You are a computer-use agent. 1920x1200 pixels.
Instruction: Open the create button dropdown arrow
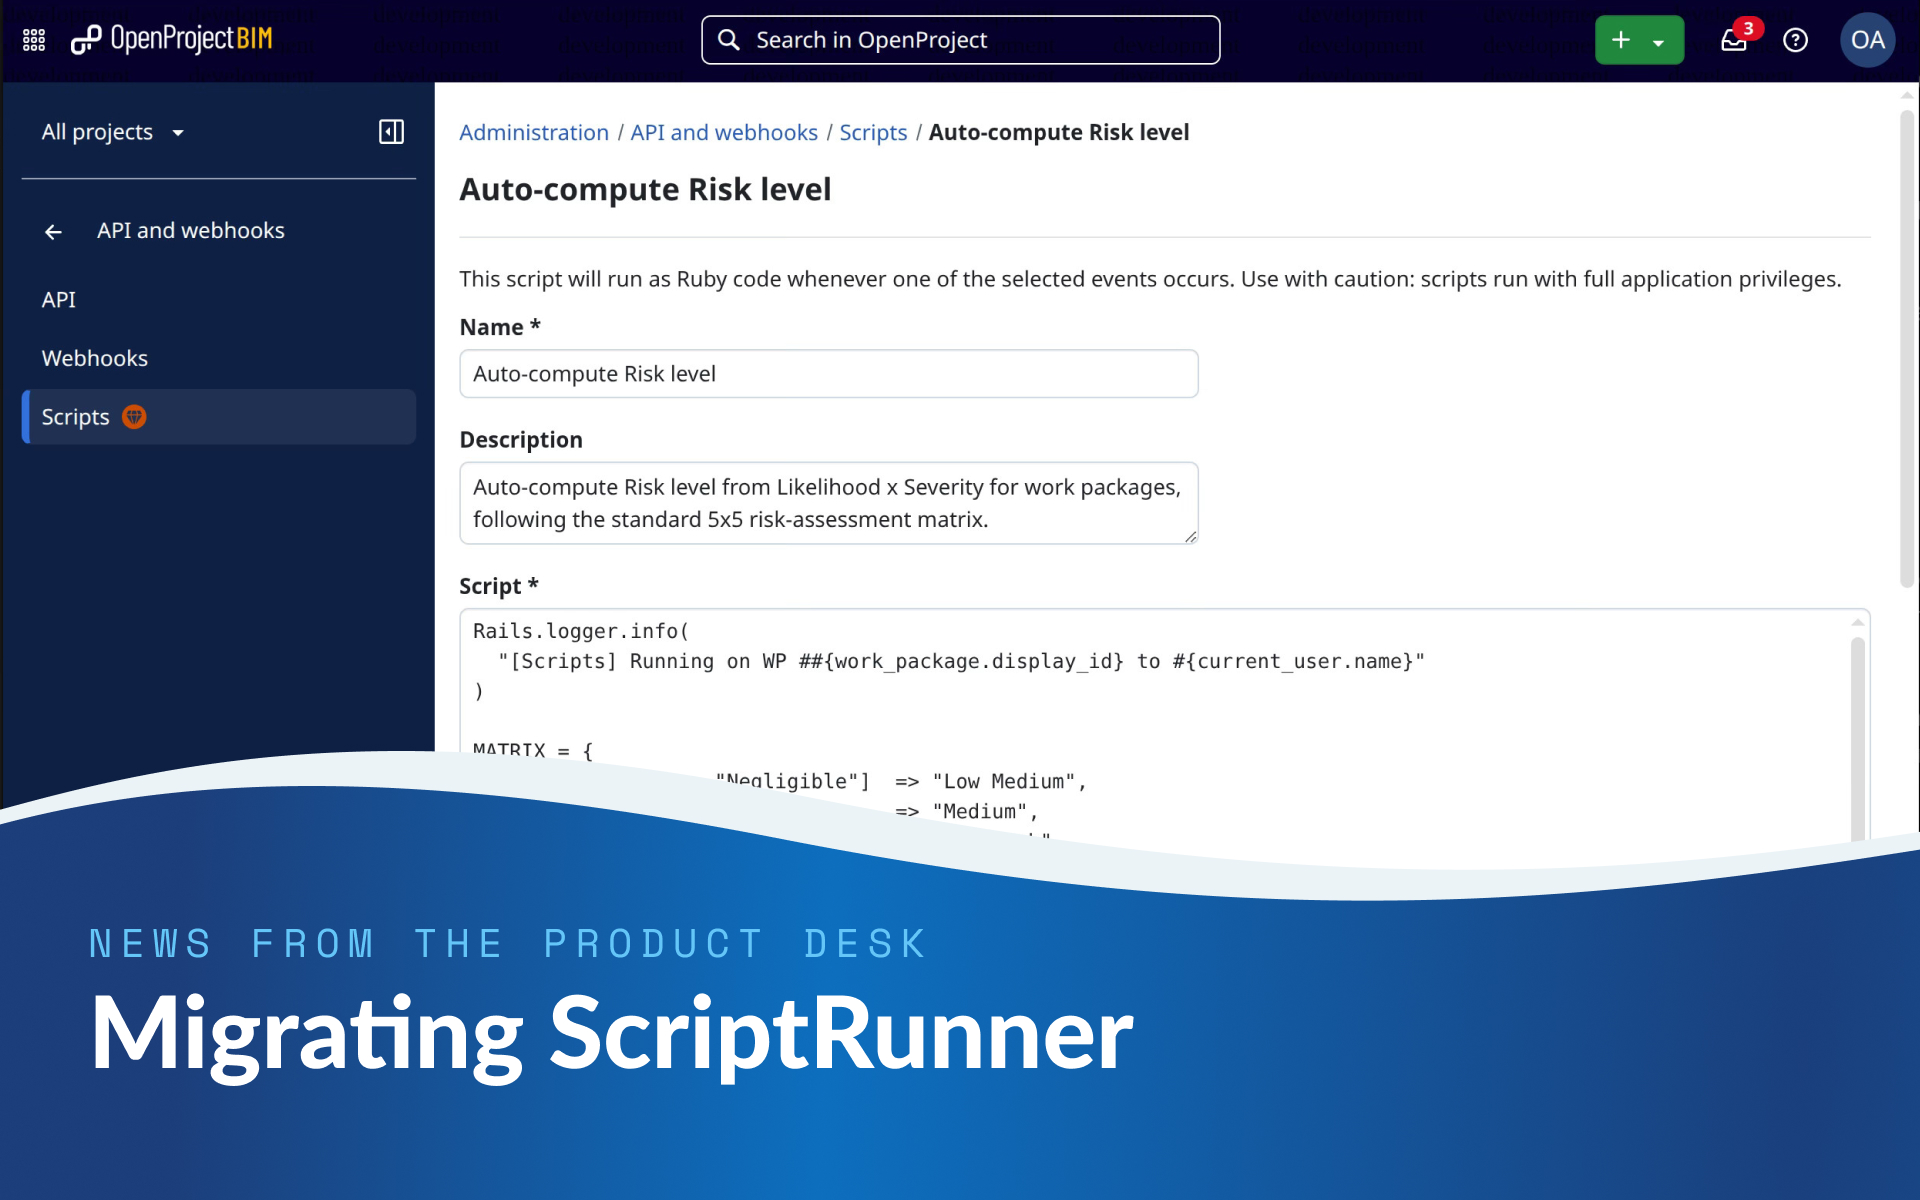coord(1659,42)
